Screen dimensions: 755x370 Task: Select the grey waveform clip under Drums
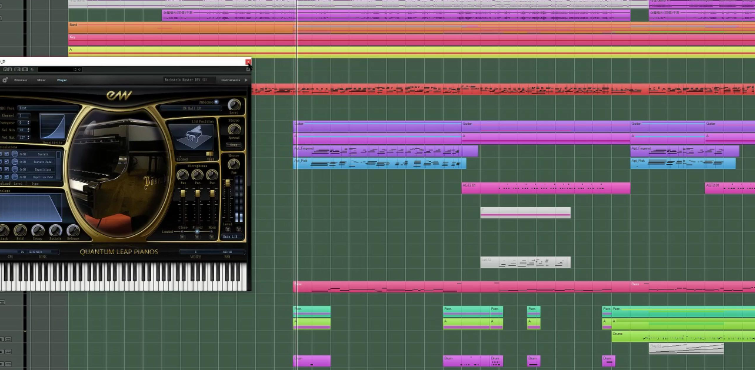pos(686,348)
